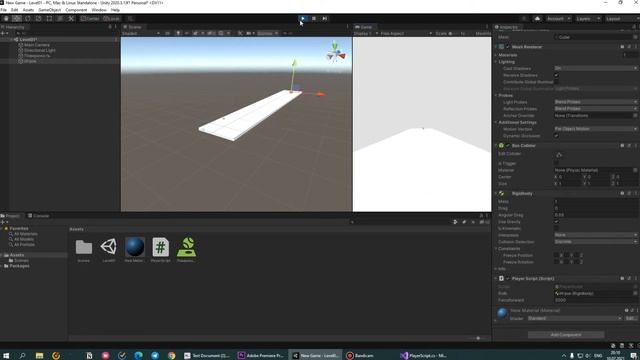Image resolution: width=640 pixels, height=360 pixels.
Task: Open the Free Aspect dropdown
Action: (406, 33)
